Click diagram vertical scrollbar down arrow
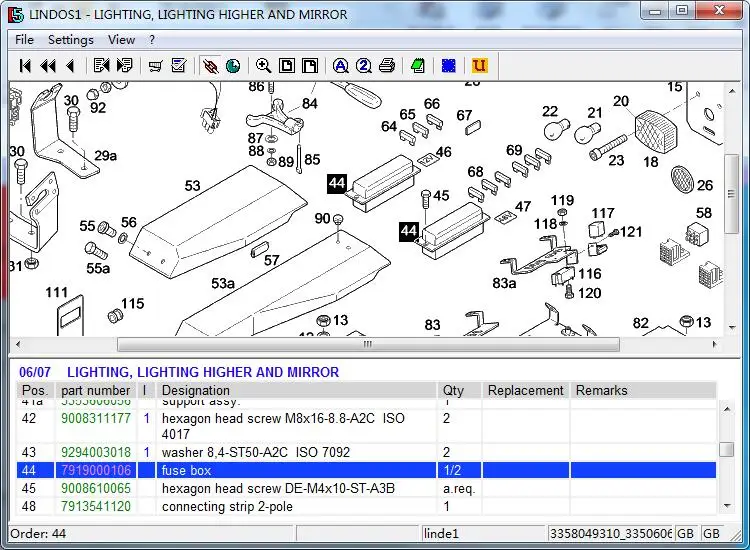This screenshot has width=750, height=550. pos(732,328)
